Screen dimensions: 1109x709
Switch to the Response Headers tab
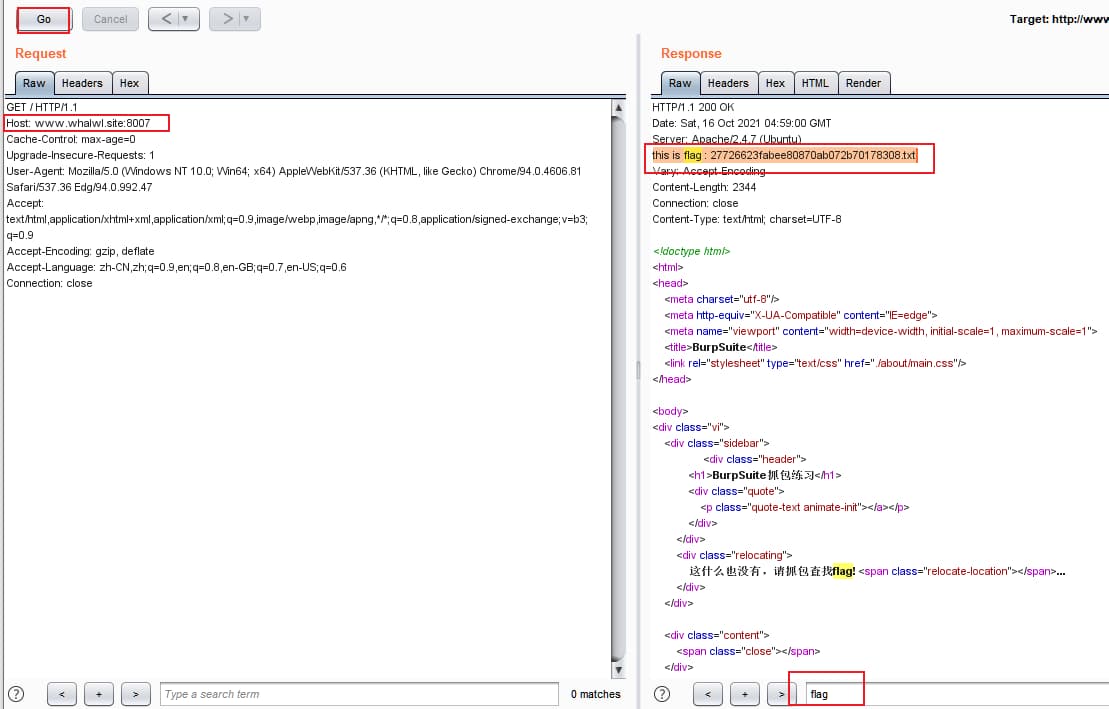tap(728, 83)
